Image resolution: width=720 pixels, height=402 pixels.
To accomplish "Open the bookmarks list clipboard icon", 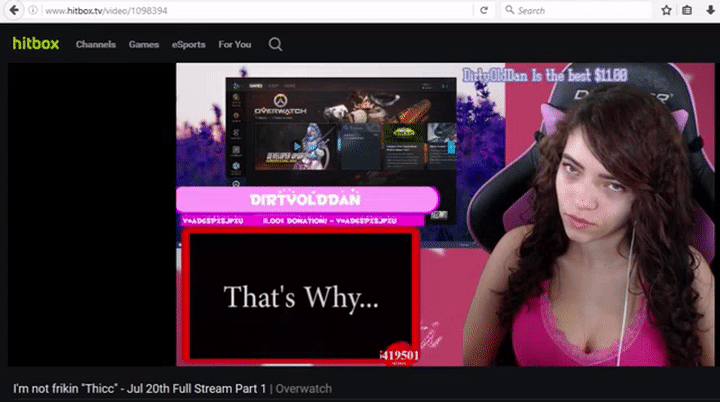I will click(686, 10).
